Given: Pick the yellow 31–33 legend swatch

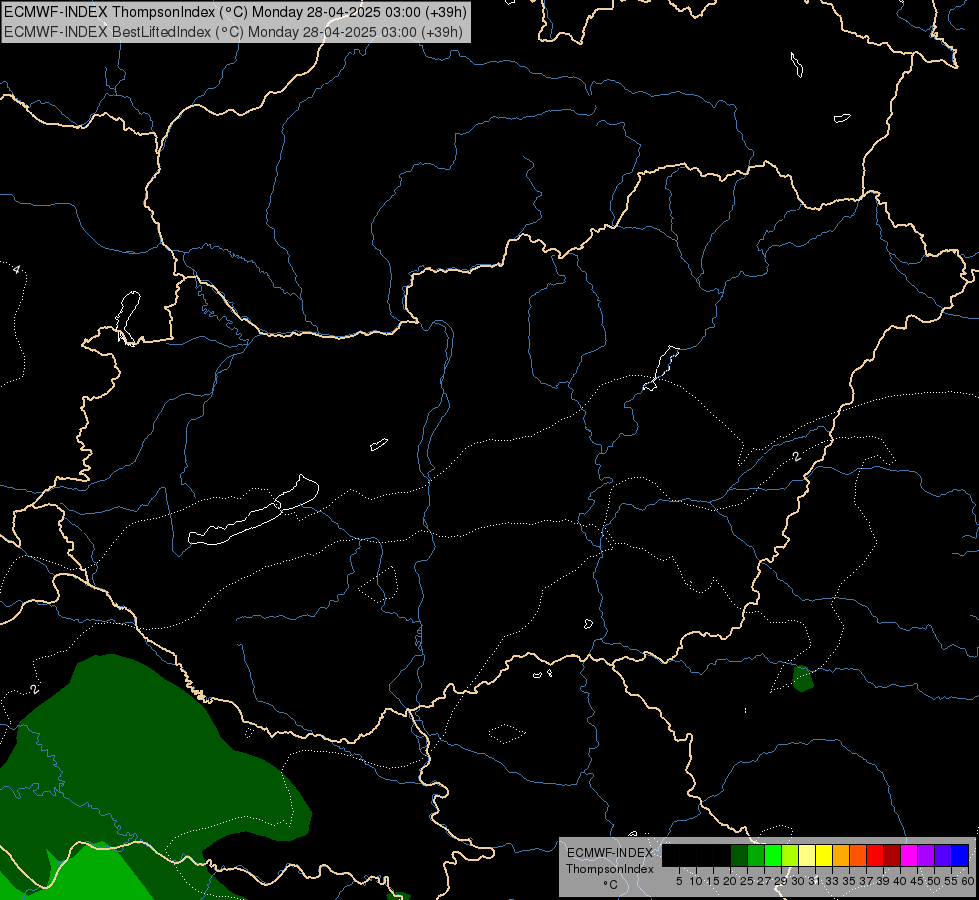Looking at the screenshot, I should pyautogui.click(x=824, y=855).
